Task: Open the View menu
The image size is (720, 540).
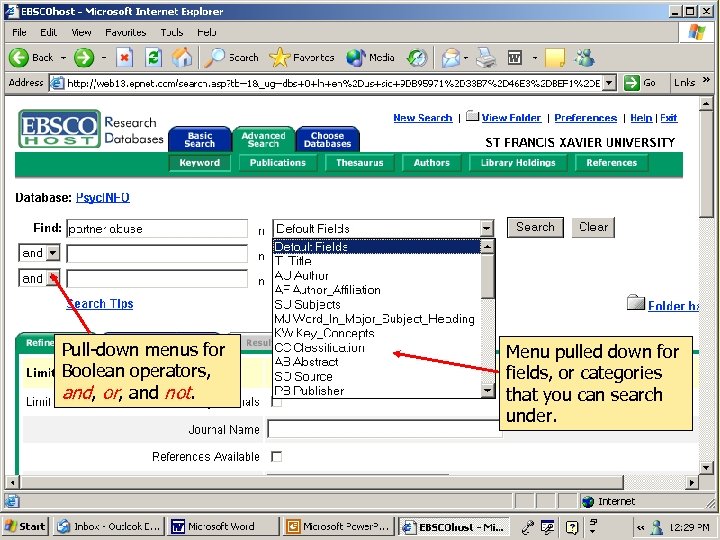Action: [x=81, y=33]
